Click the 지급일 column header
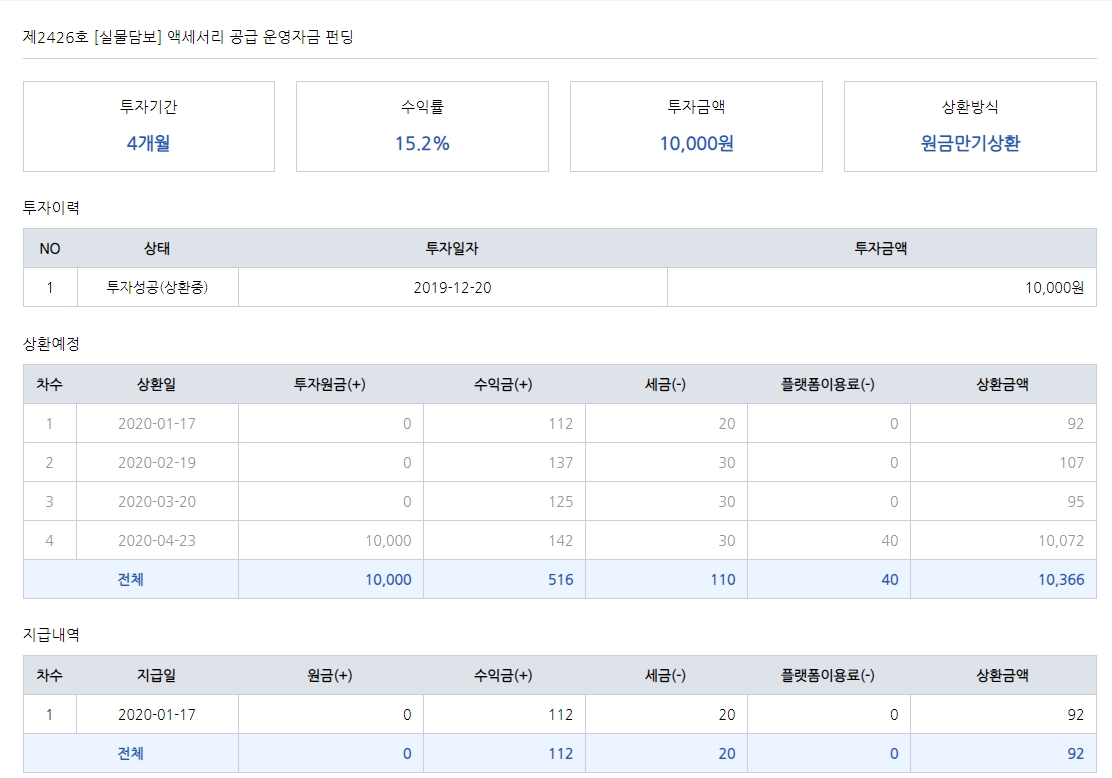The height and width of the screenshot is (778, 1112). [x=157, y=675]
